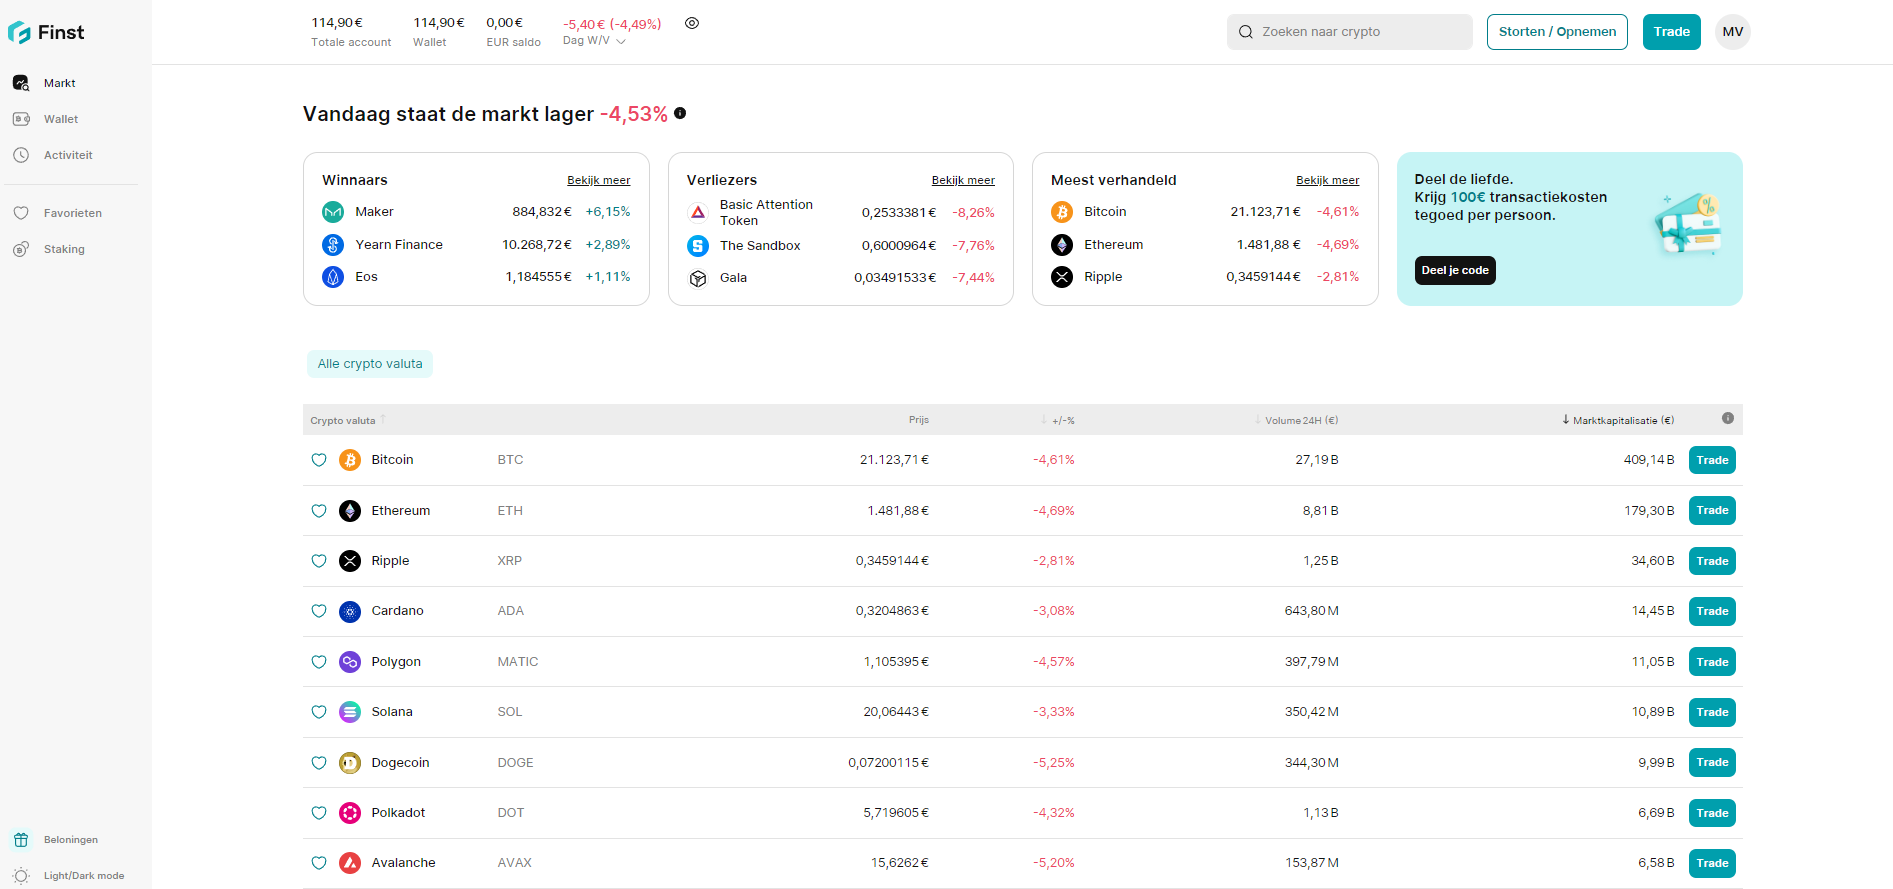Click info icon in table header
The image size is (1893, 889).
point(1727,419)
